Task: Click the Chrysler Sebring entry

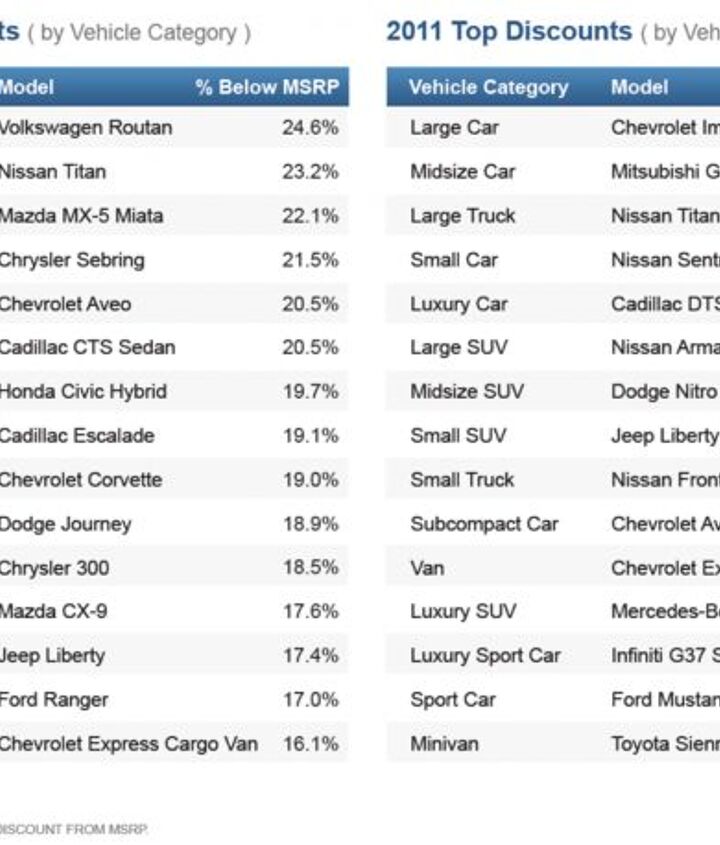Action: pyautogui.click(x=72, y=260)
